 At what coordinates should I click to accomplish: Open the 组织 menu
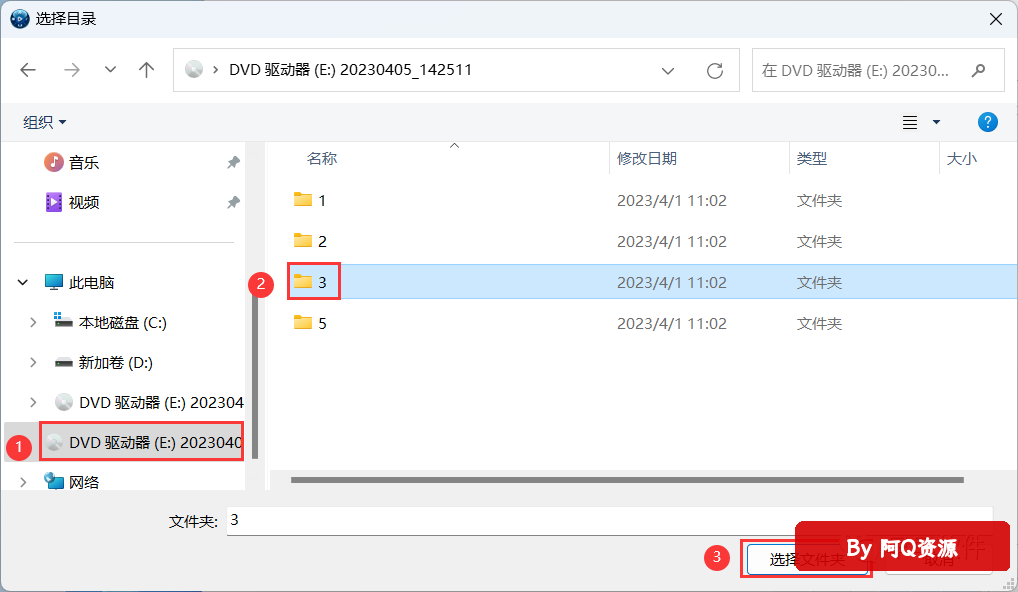point(45,122)
